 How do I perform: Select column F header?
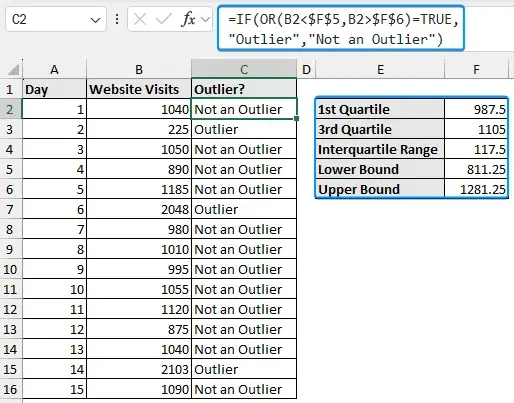click(477, 69)
